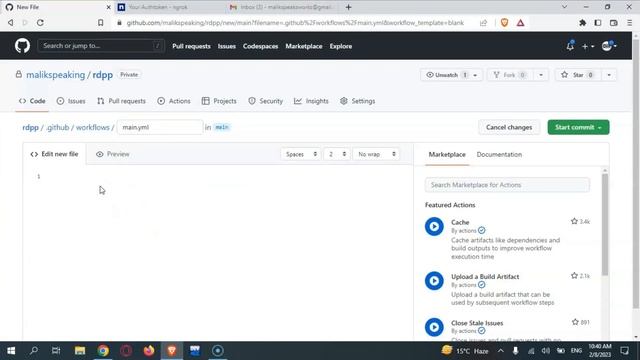
Task: Open the workflows breadcrumb link
Action: click(93, 127)
